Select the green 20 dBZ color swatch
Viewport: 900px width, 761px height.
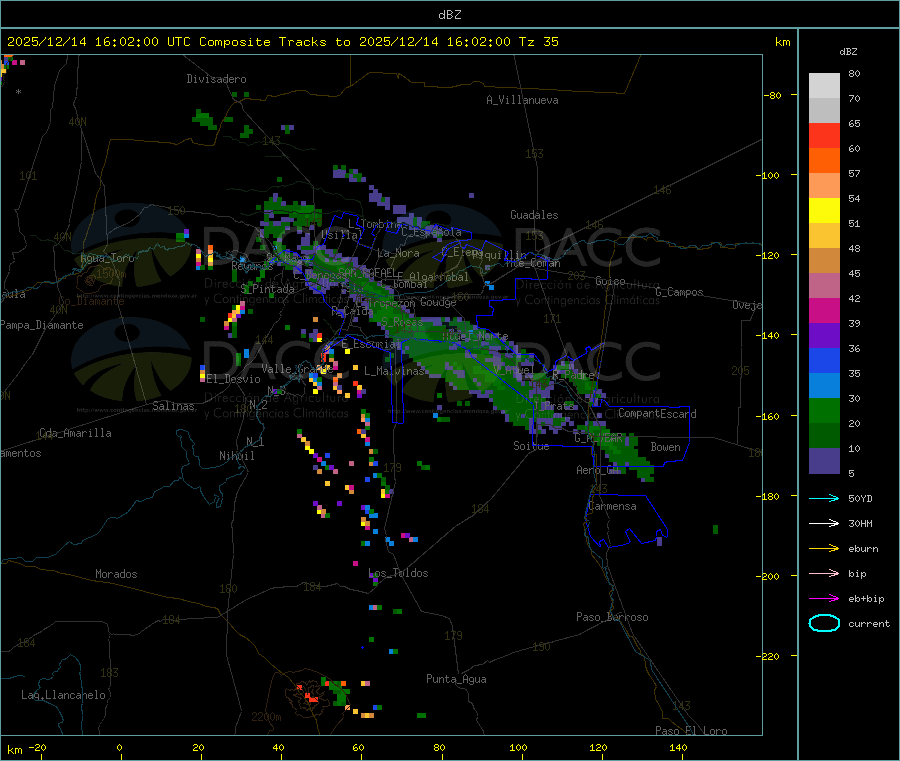(x=824, y=410)
